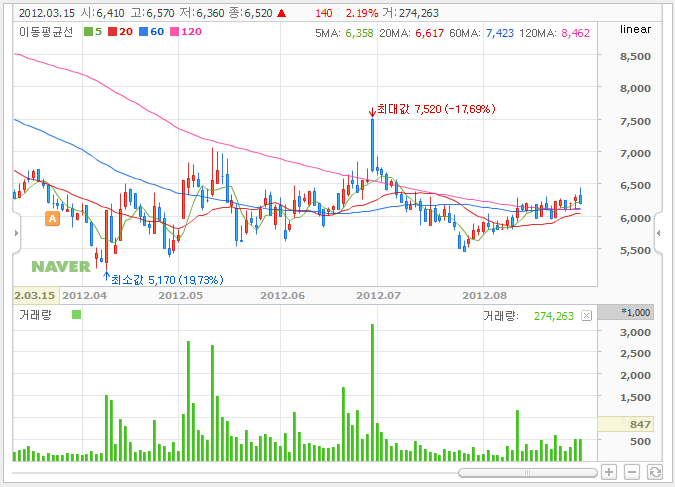Click the 60MA value 7,423
Viewport: 675px width, 487px height.
[500, 33]
